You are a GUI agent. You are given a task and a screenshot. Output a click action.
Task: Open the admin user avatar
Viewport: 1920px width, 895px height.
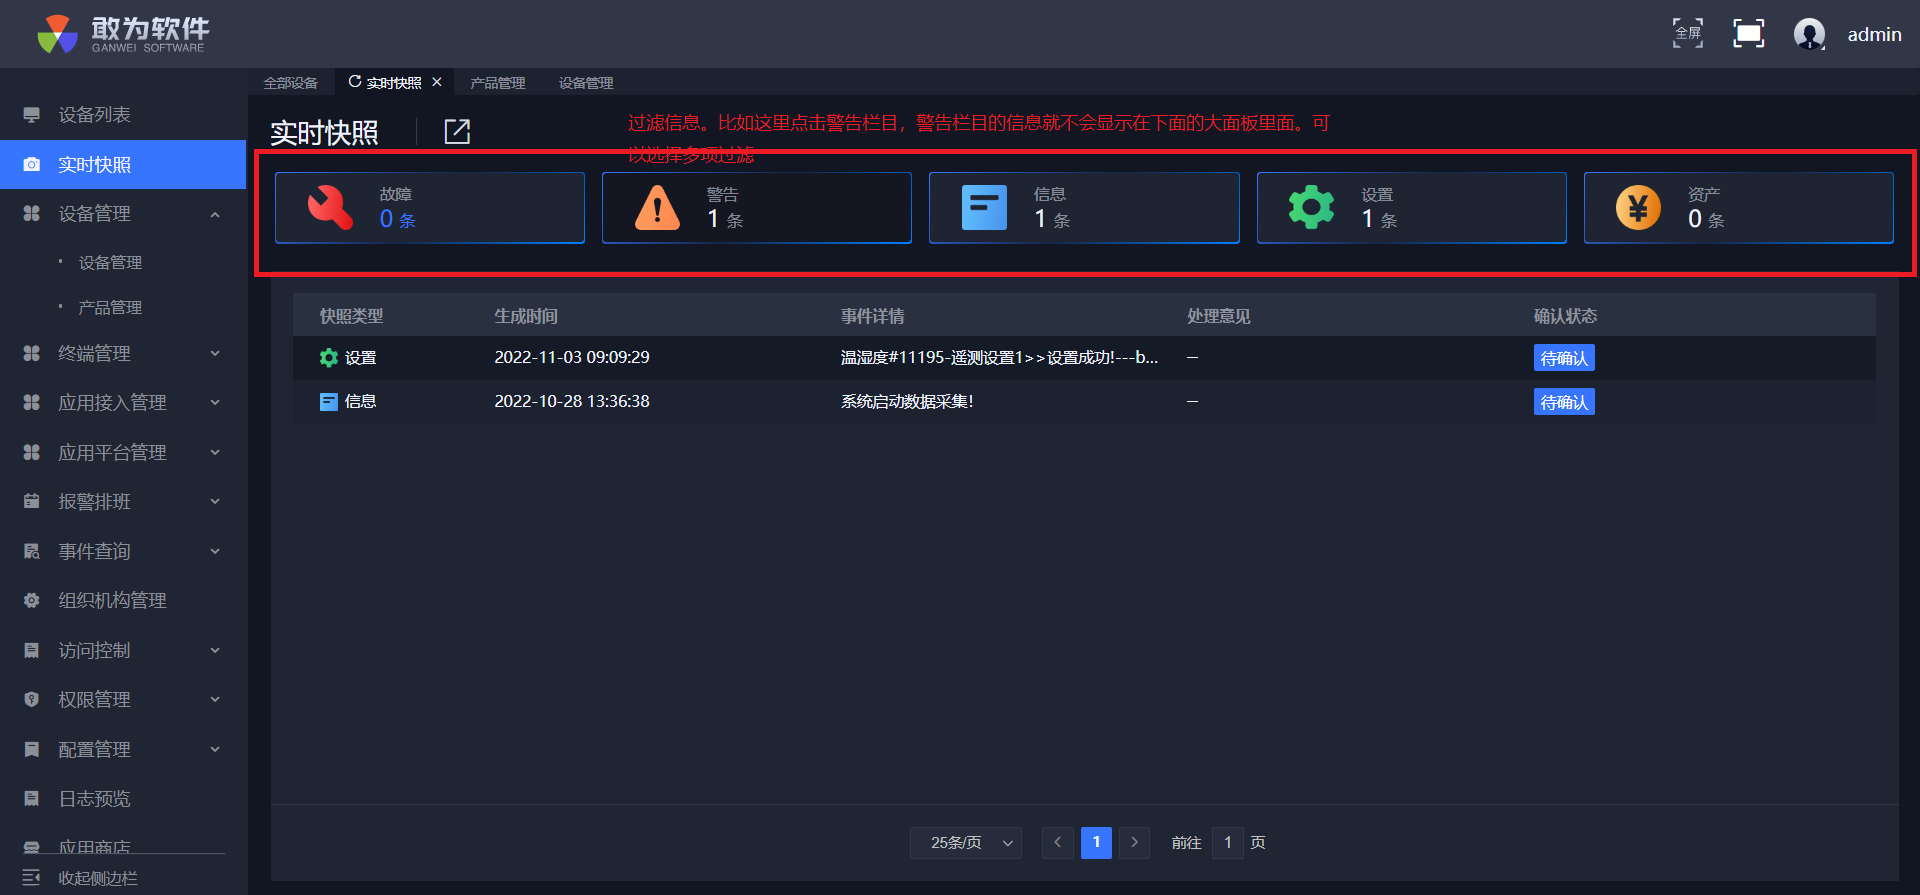[x=1809, y=34]
